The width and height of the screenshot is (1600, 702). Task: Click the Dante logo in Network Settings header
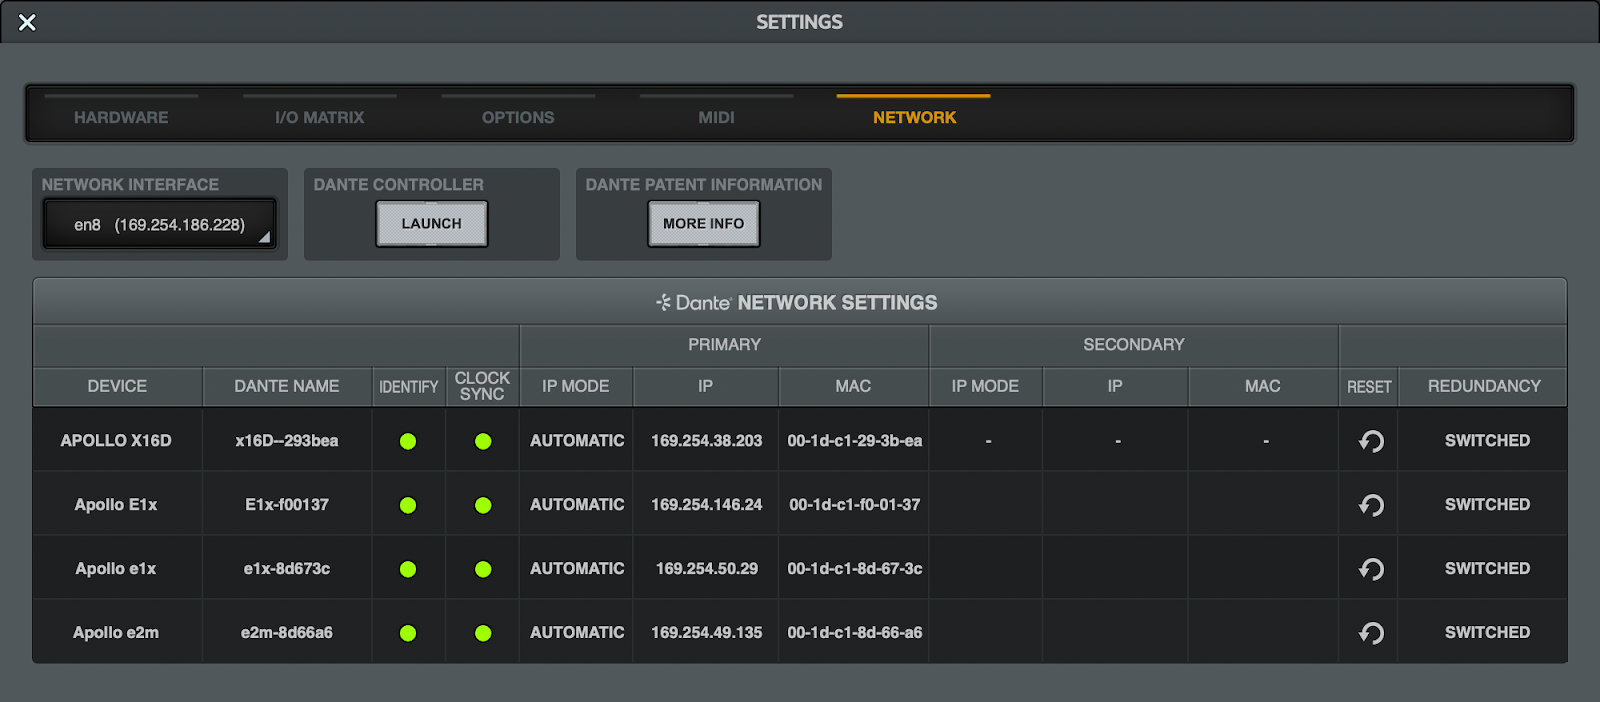pyautogui.click(x=694, y=302)
